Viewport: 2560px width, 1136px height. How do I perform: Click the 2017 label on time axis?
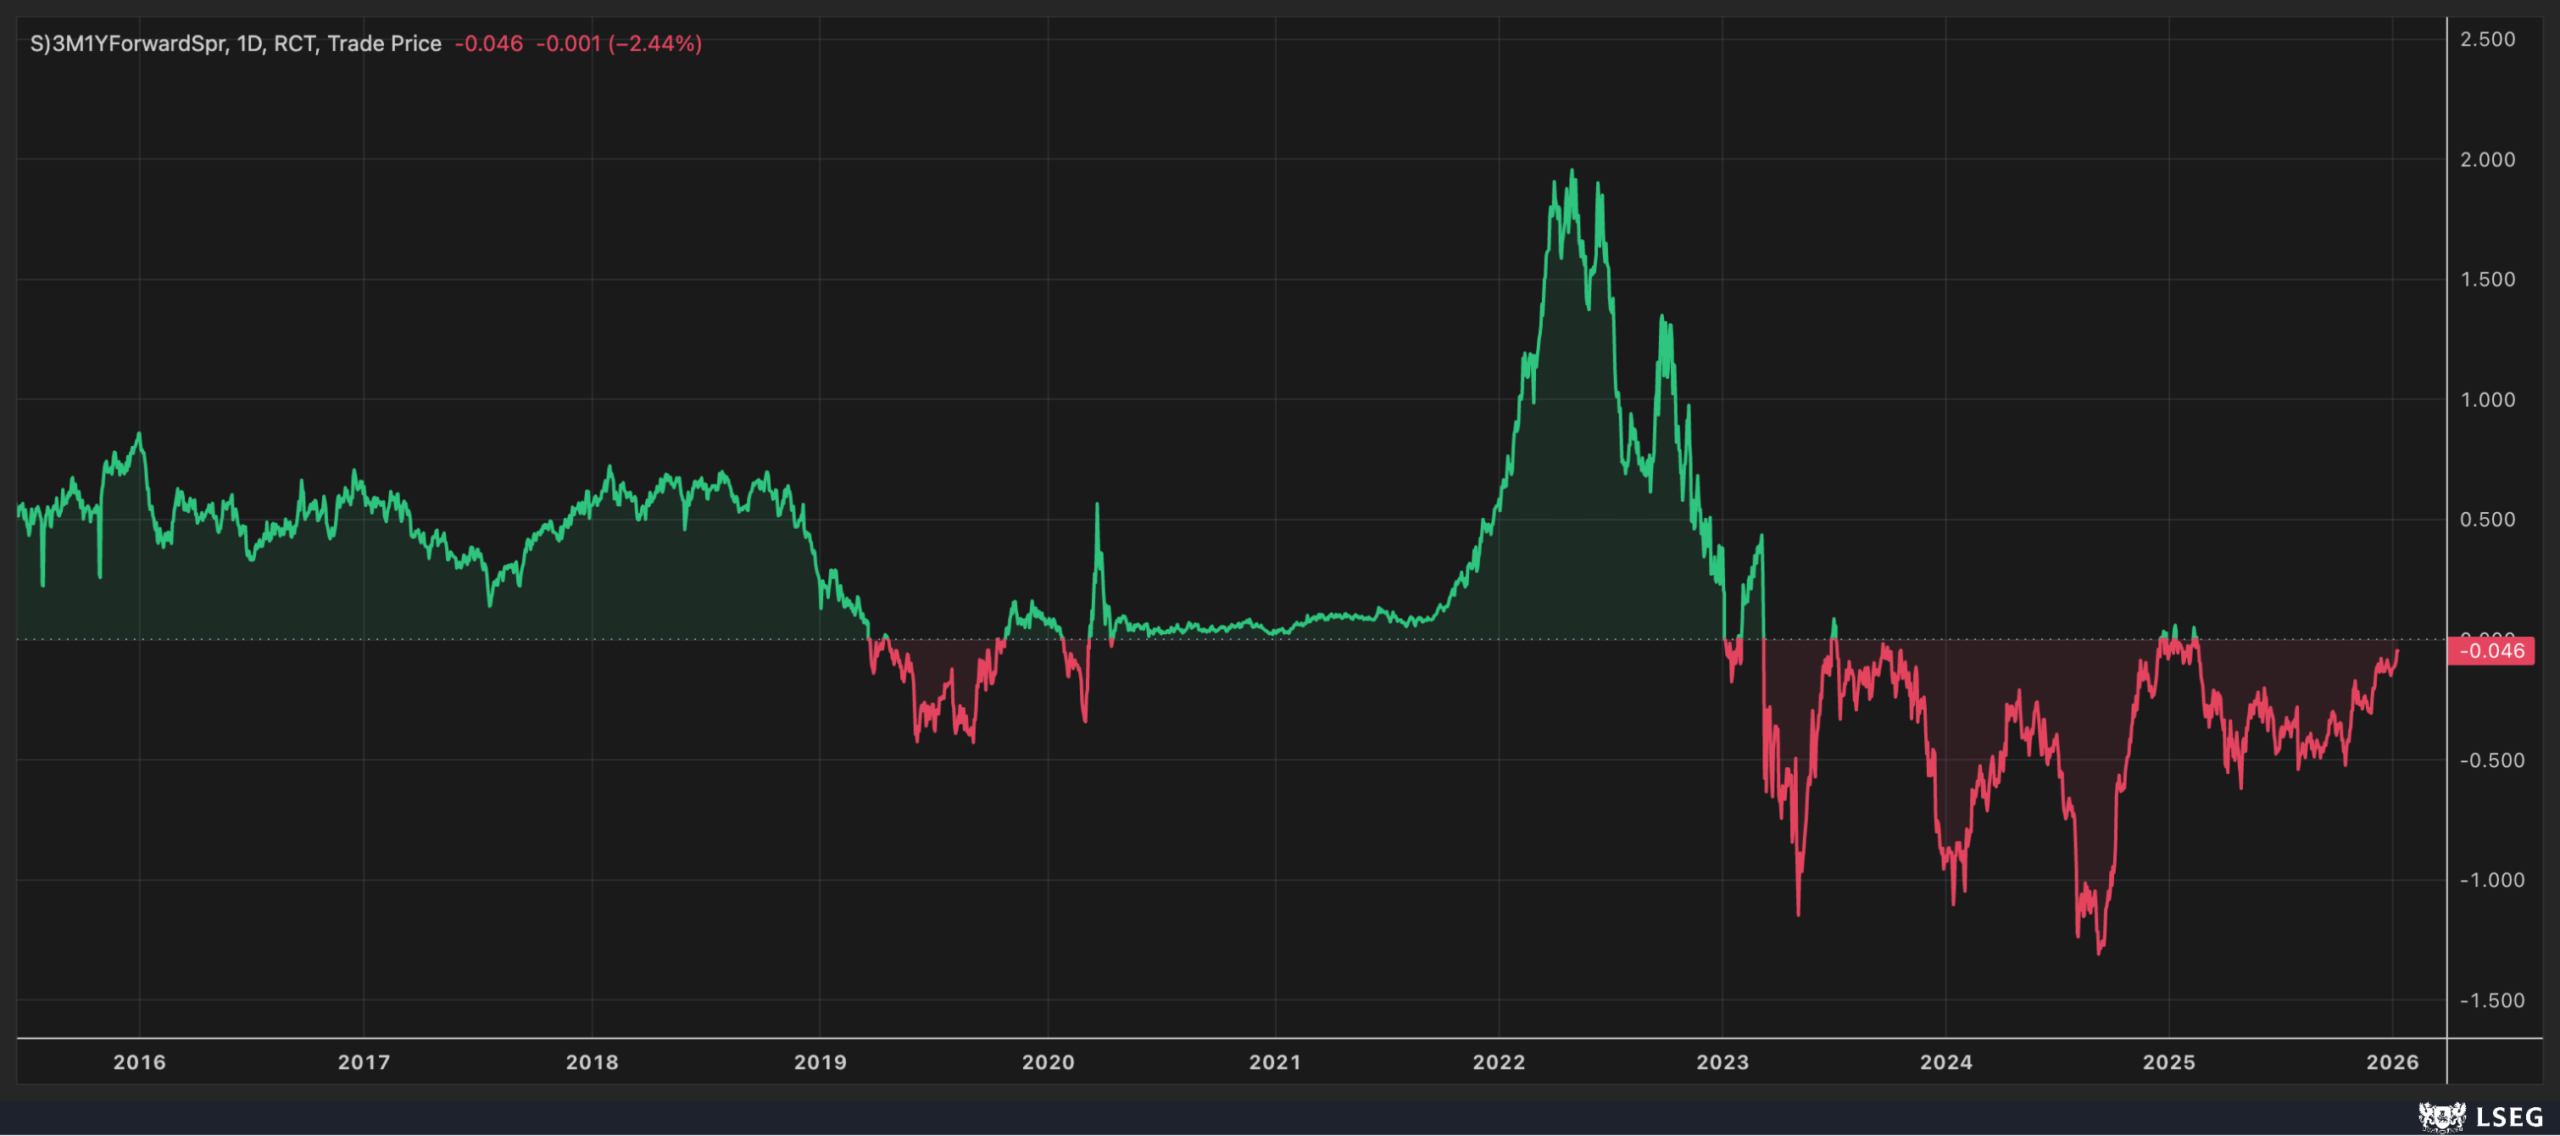(364, 1062)
